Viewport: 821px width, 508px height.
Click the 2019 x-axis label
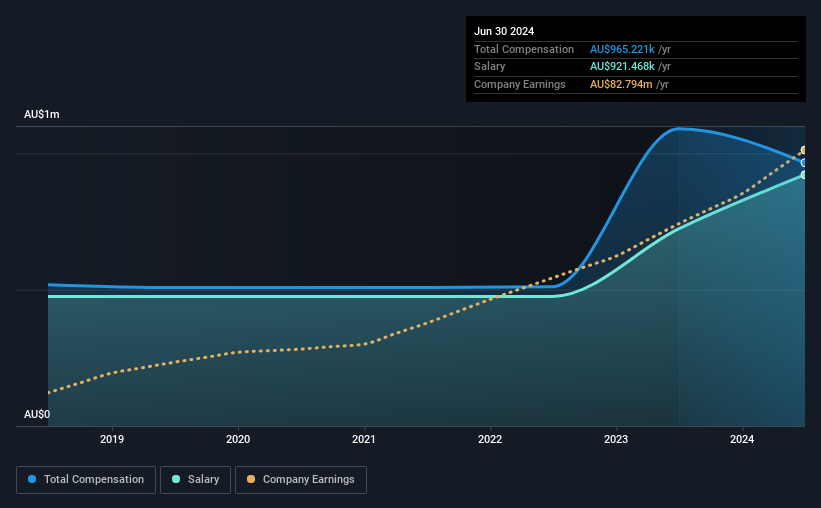tap(112, 439)
